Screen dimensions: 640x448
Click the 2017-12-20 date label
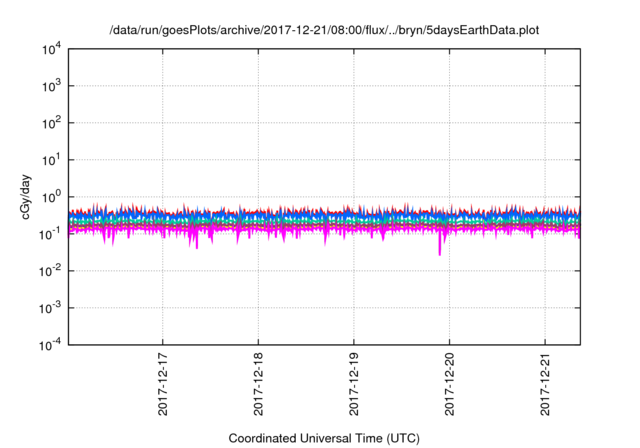tap(449, 385)
